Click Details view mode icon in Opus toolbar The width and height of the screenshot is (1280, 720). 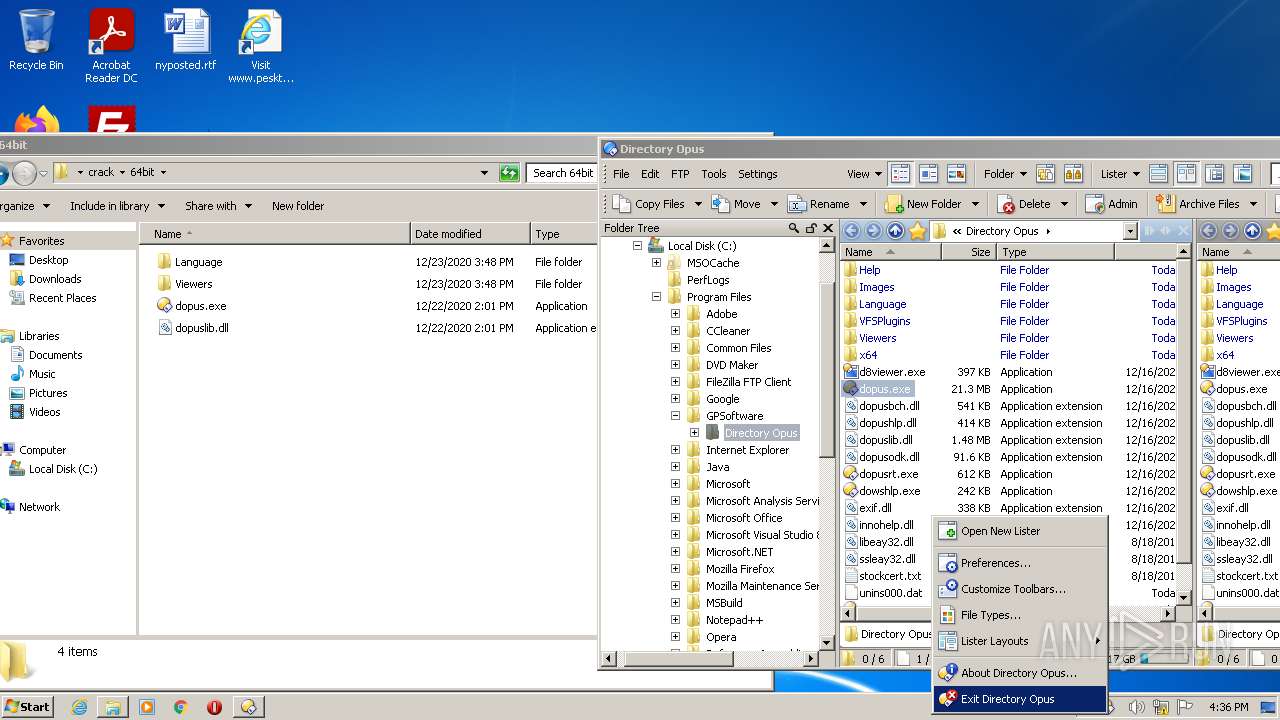[900, 173]
